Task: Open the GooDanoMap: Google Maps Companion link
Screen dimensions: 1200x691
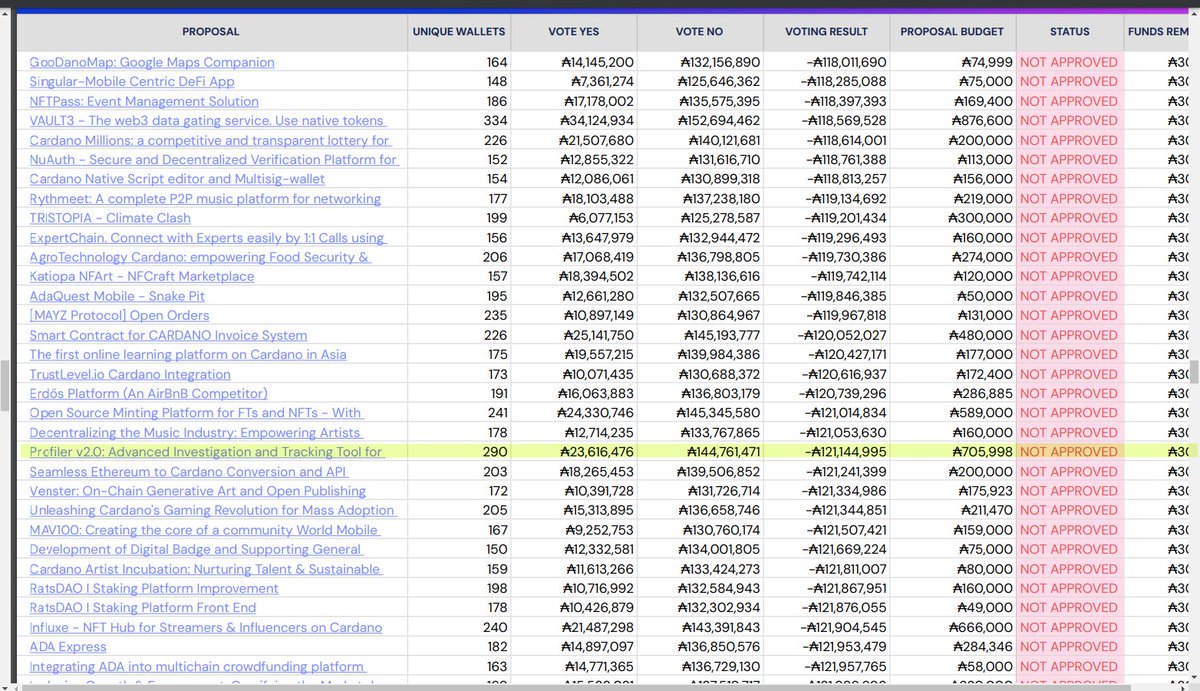Action: pyautogui.click(x=152, y=62)
